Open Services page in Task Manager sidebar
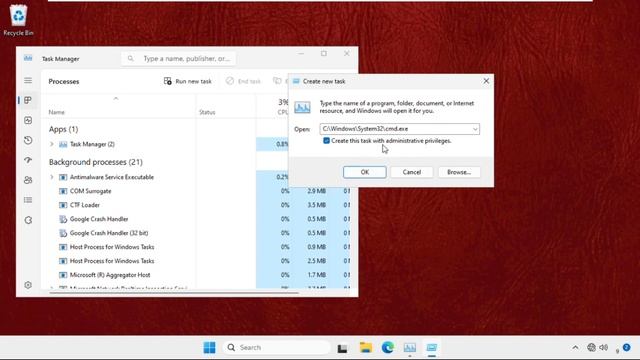Viewport: 640px width, 360px height. 28,220
